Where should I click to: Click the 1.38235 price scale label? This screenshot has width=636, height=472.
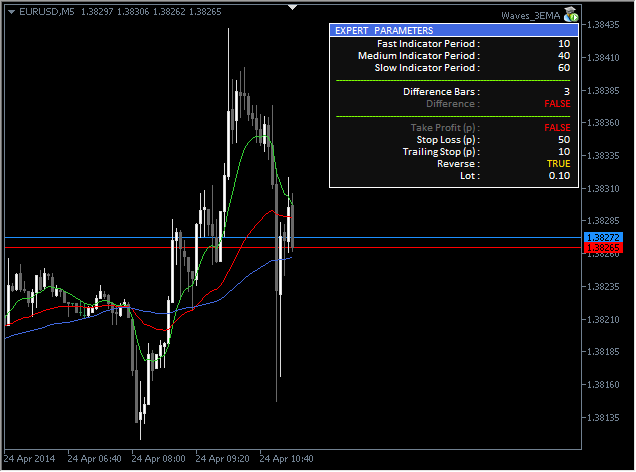603,287
